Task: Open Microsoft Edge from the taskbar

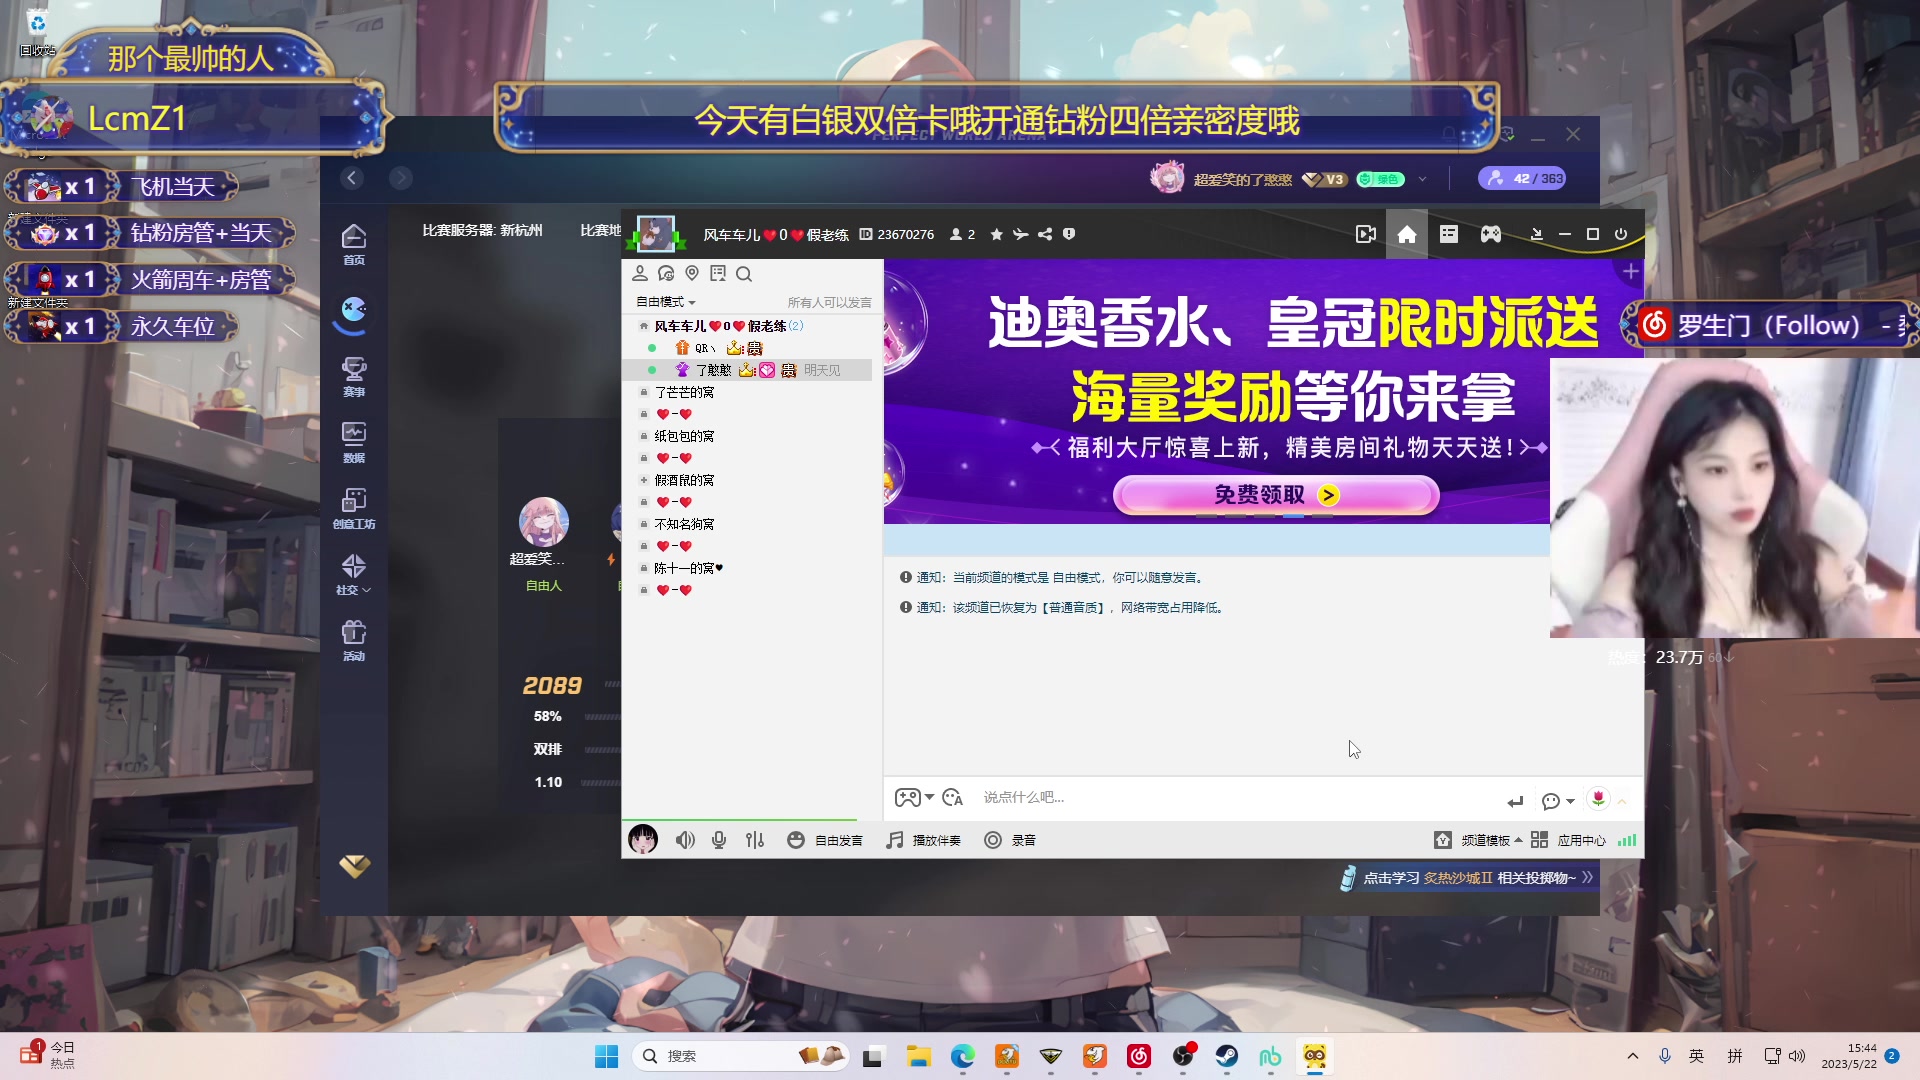Action: pos(962,1056)
